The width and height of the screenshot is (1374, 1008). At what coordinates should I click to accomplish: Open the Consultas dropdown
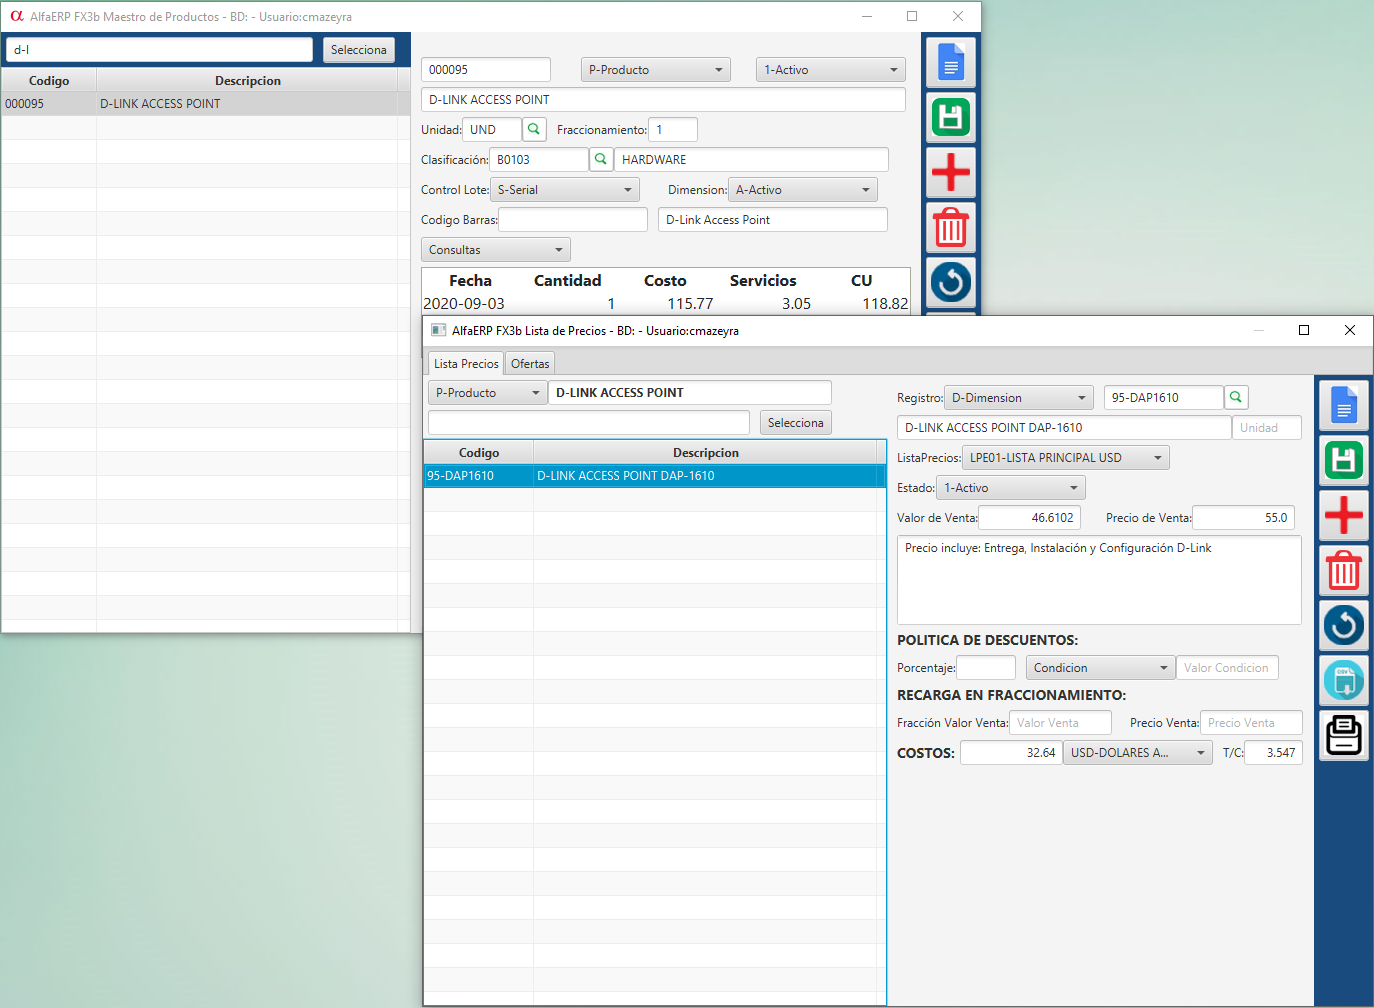[496, 250]
